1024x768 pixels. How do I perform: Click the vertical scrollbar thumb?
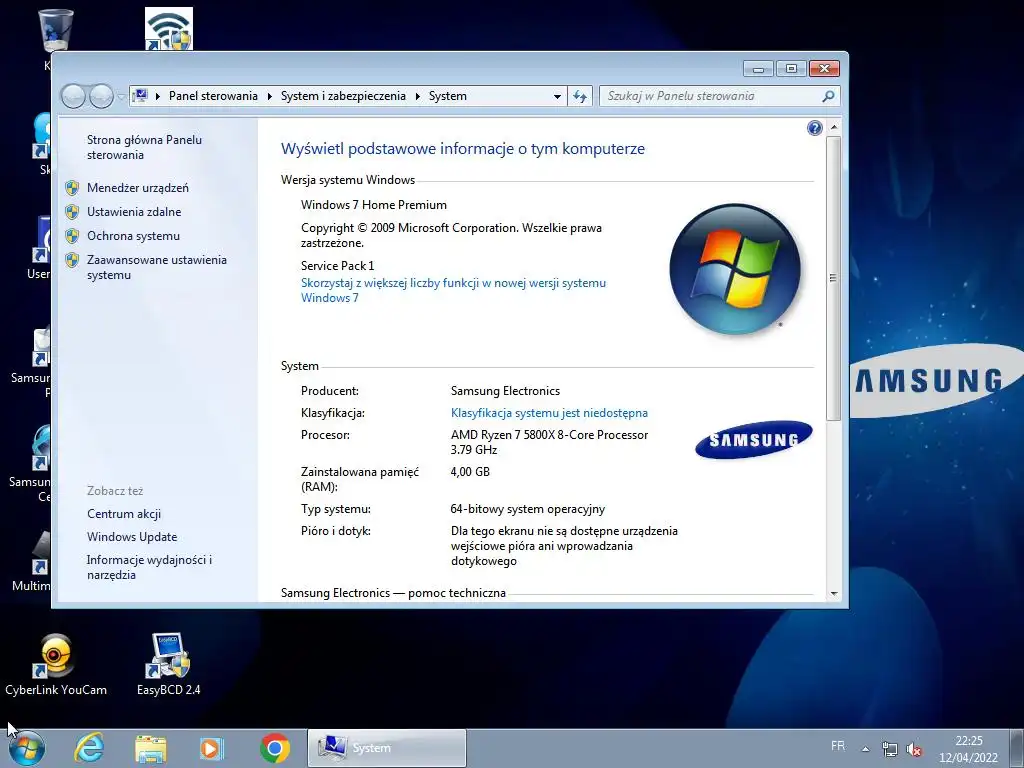tap(834, 278)
